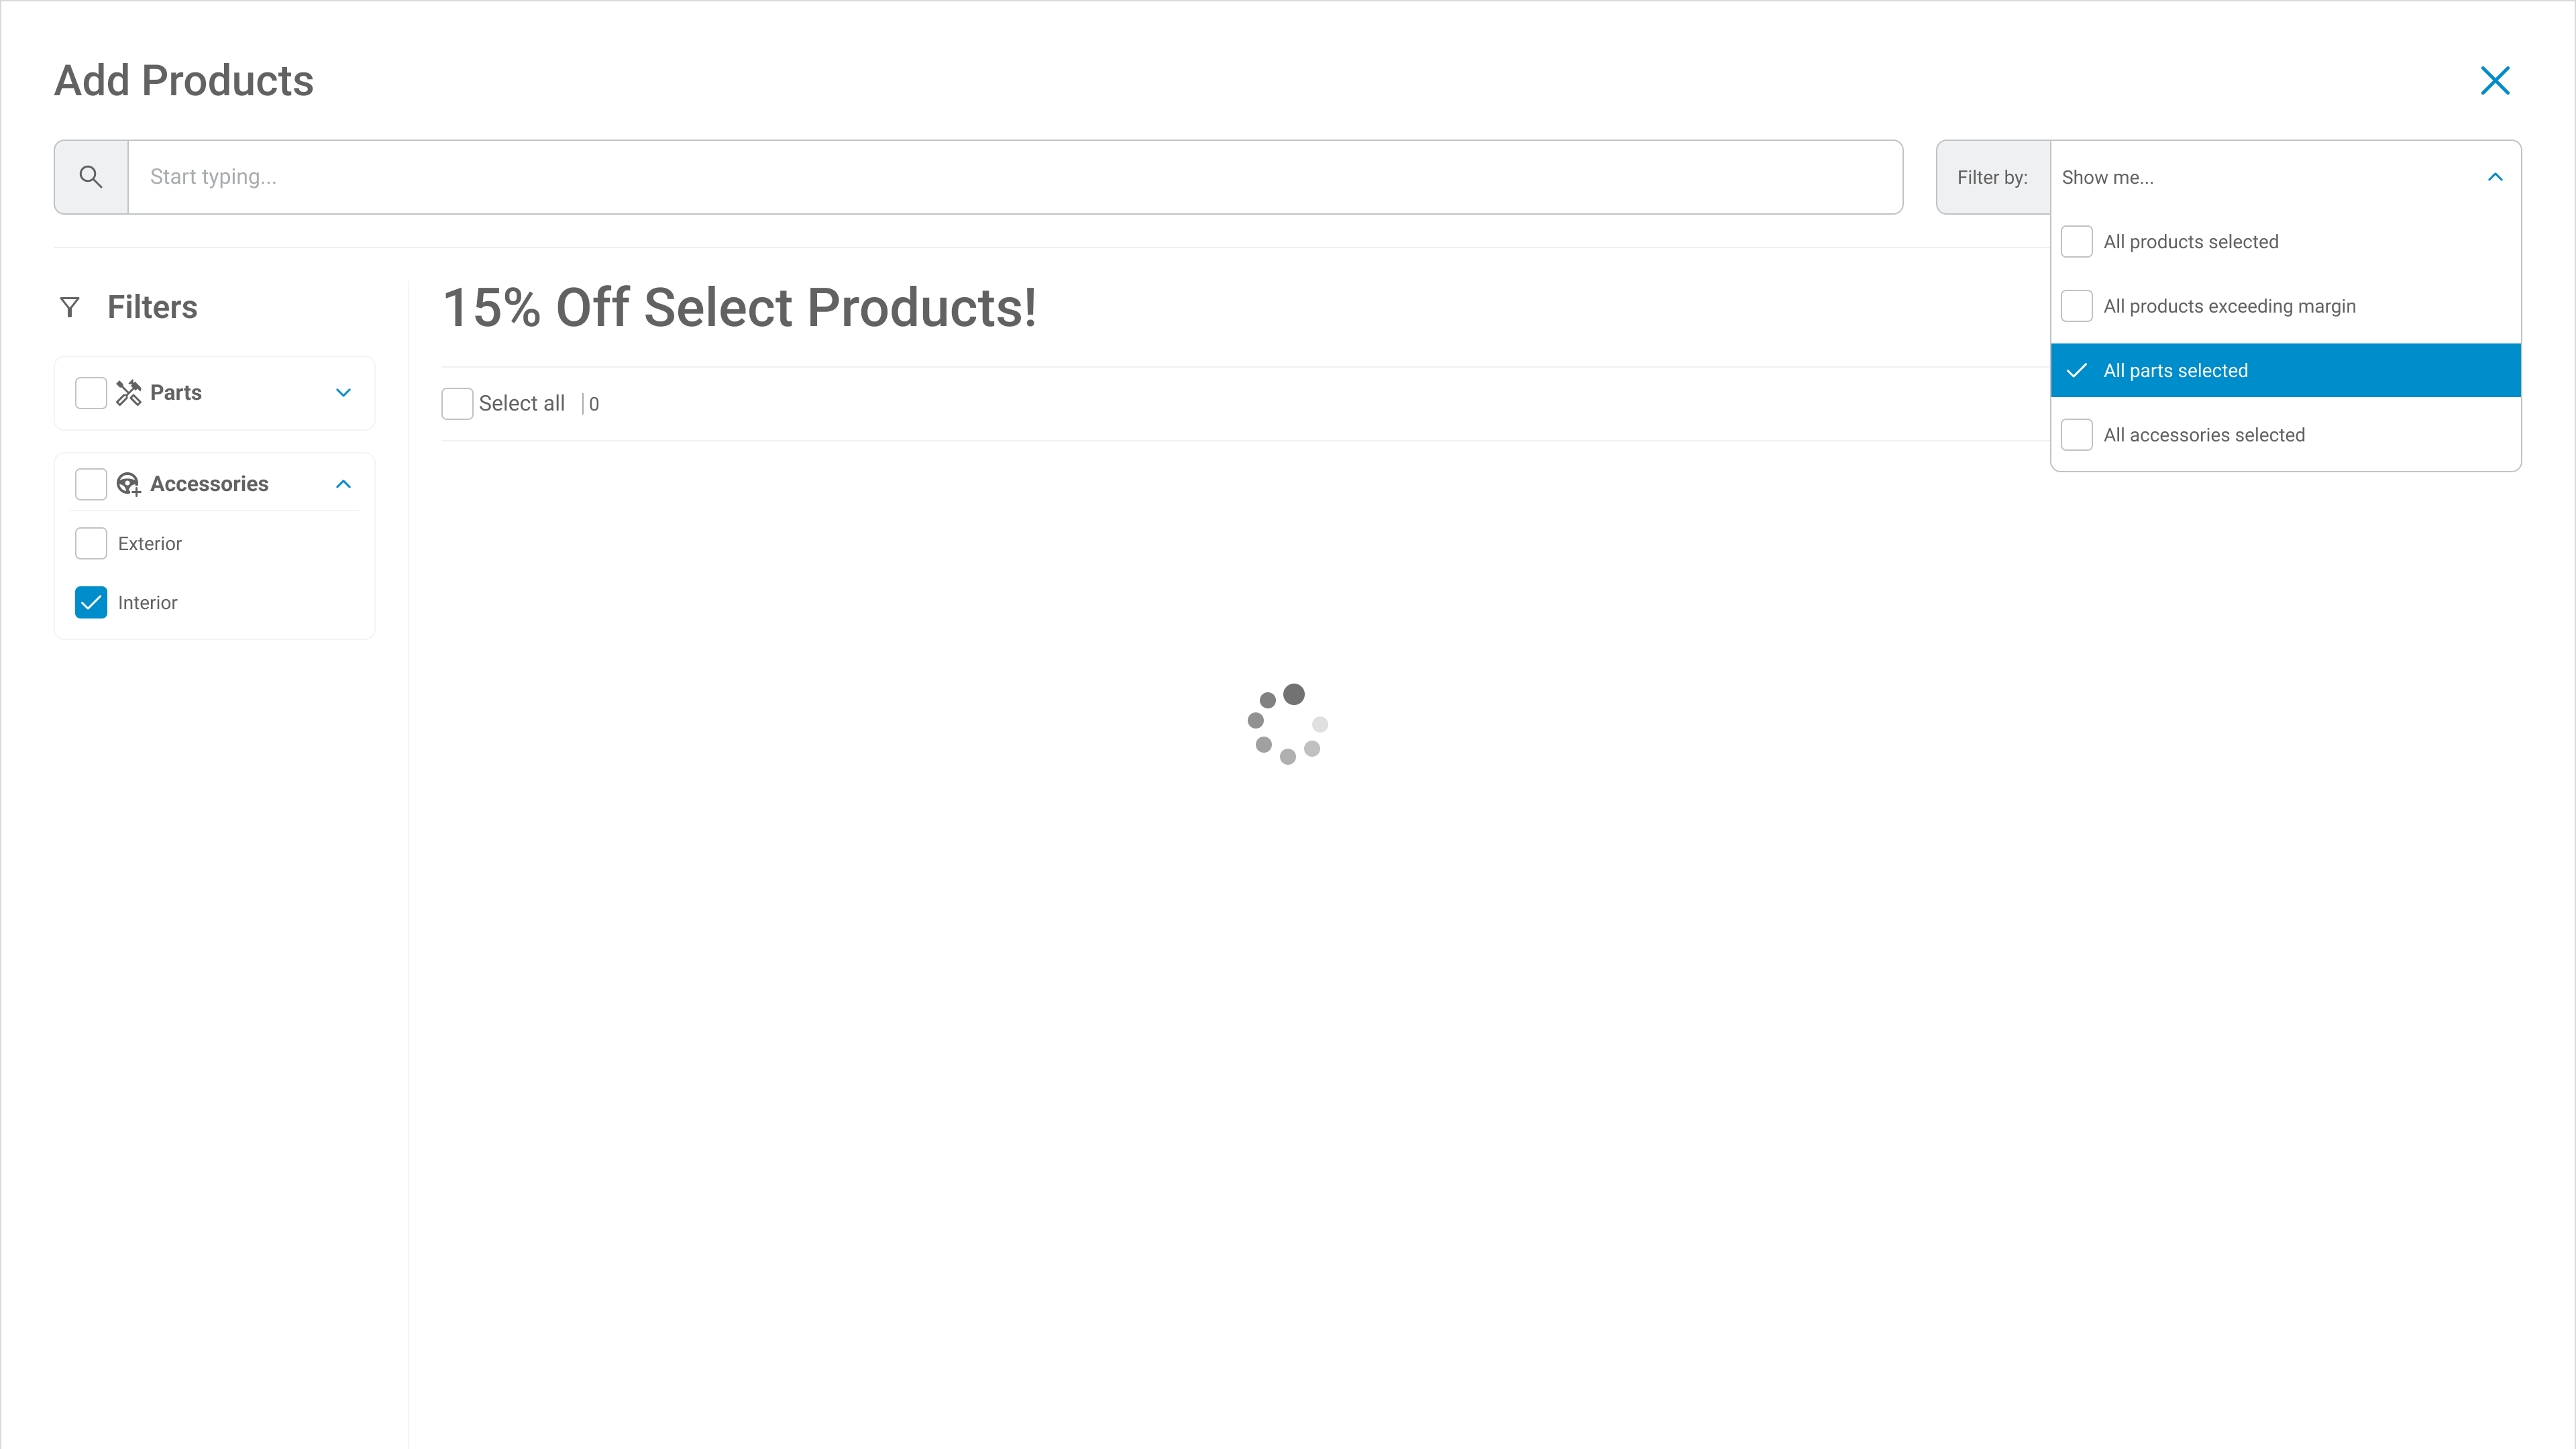
Task: Check the Accessories category checkbox
Action: coord(91,484)
